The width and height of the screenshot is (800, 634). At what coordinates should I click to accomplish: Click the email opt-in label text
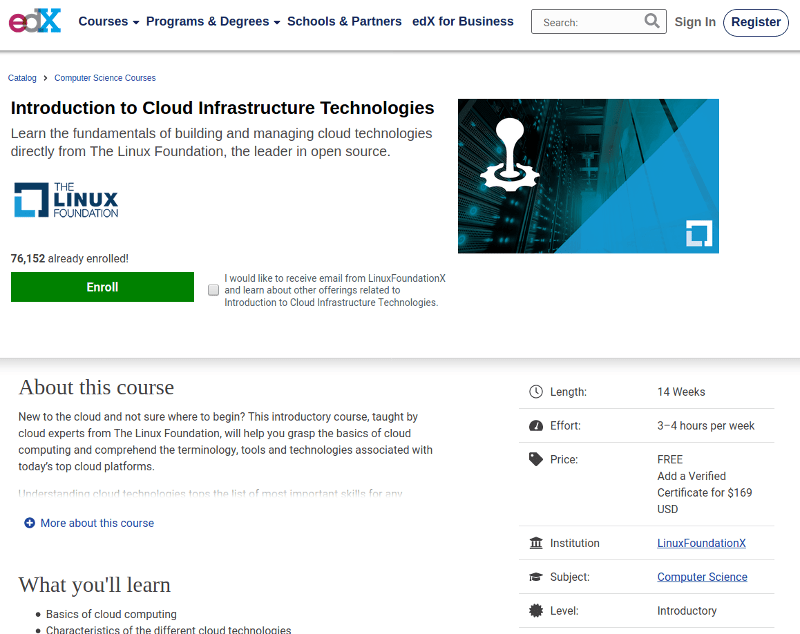pos(335,290)
